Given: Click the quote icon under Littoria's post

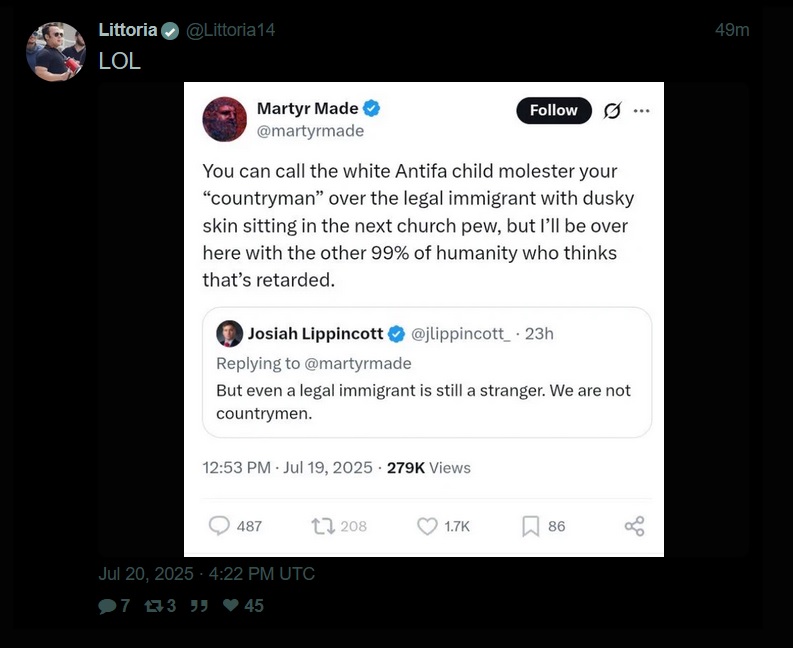Looking at the screenshot, I should point(199,606).
